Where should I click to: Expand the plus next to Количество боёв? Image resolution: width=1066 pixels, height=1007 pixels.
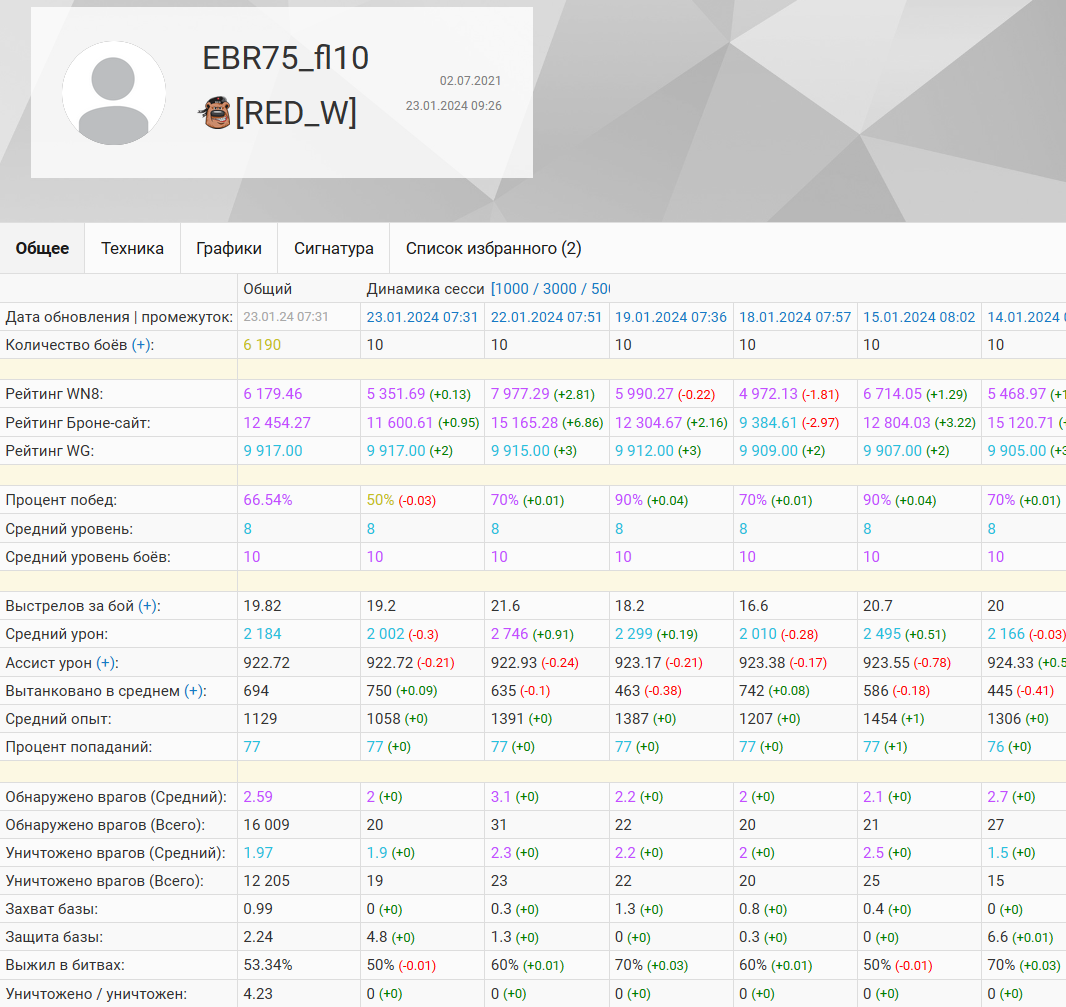click(143, 345)
